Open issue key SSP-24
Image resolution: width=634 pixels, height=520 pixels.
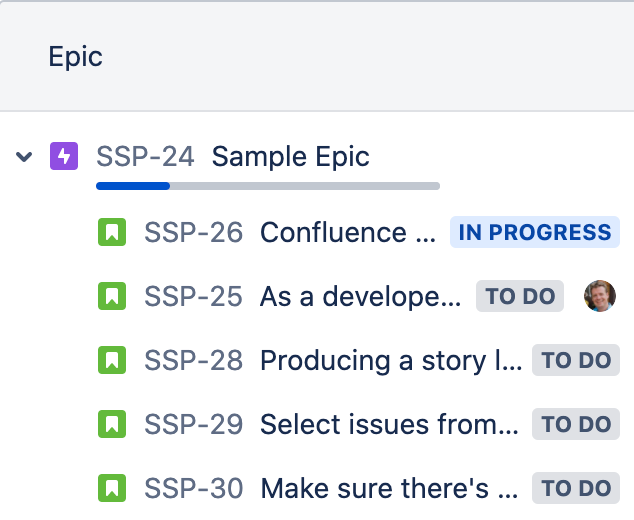[x=145, y=156]
